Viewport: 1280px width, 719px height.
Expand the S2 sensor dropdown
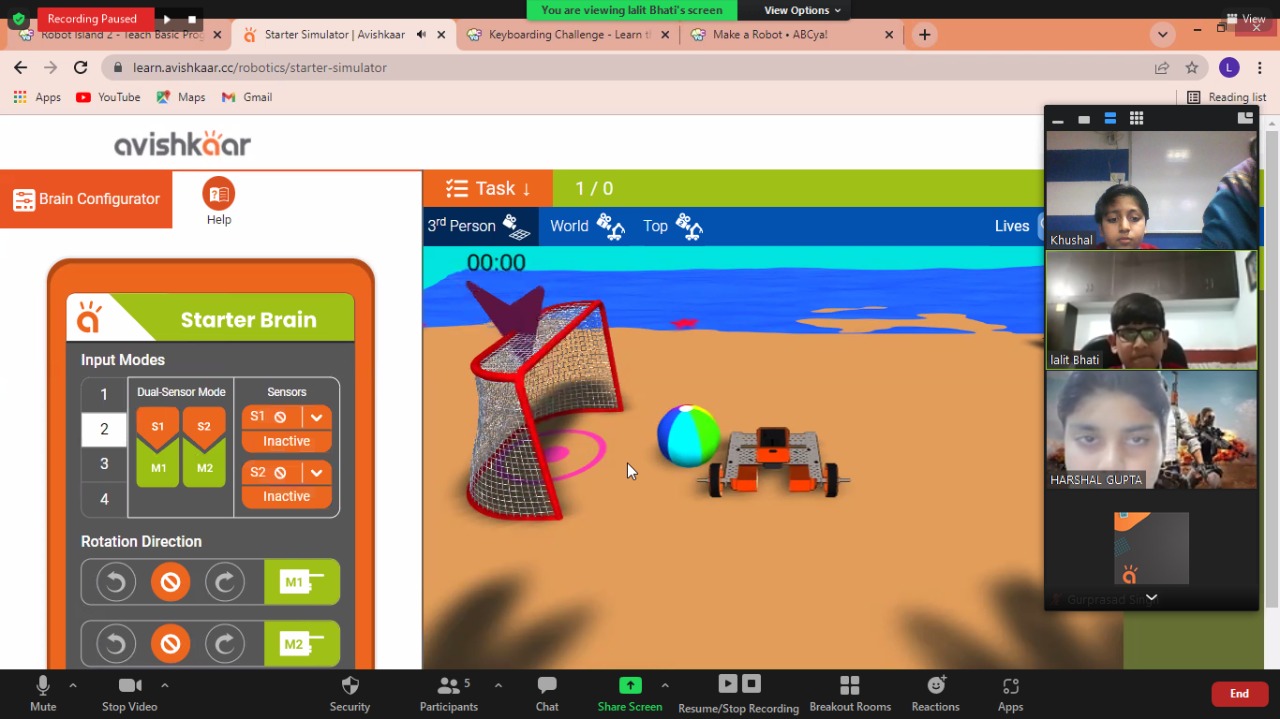click(316, 472)
